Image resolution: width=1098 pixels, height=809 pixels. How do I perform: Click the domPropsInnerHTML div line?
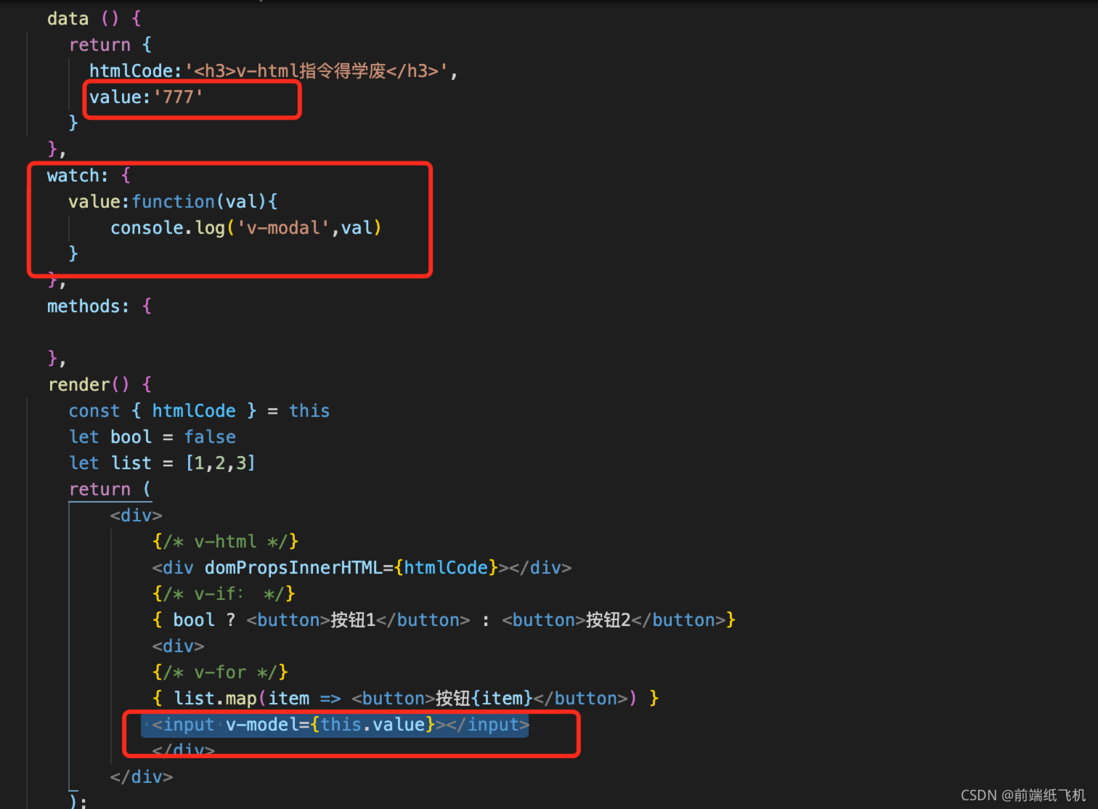[361, 567]
